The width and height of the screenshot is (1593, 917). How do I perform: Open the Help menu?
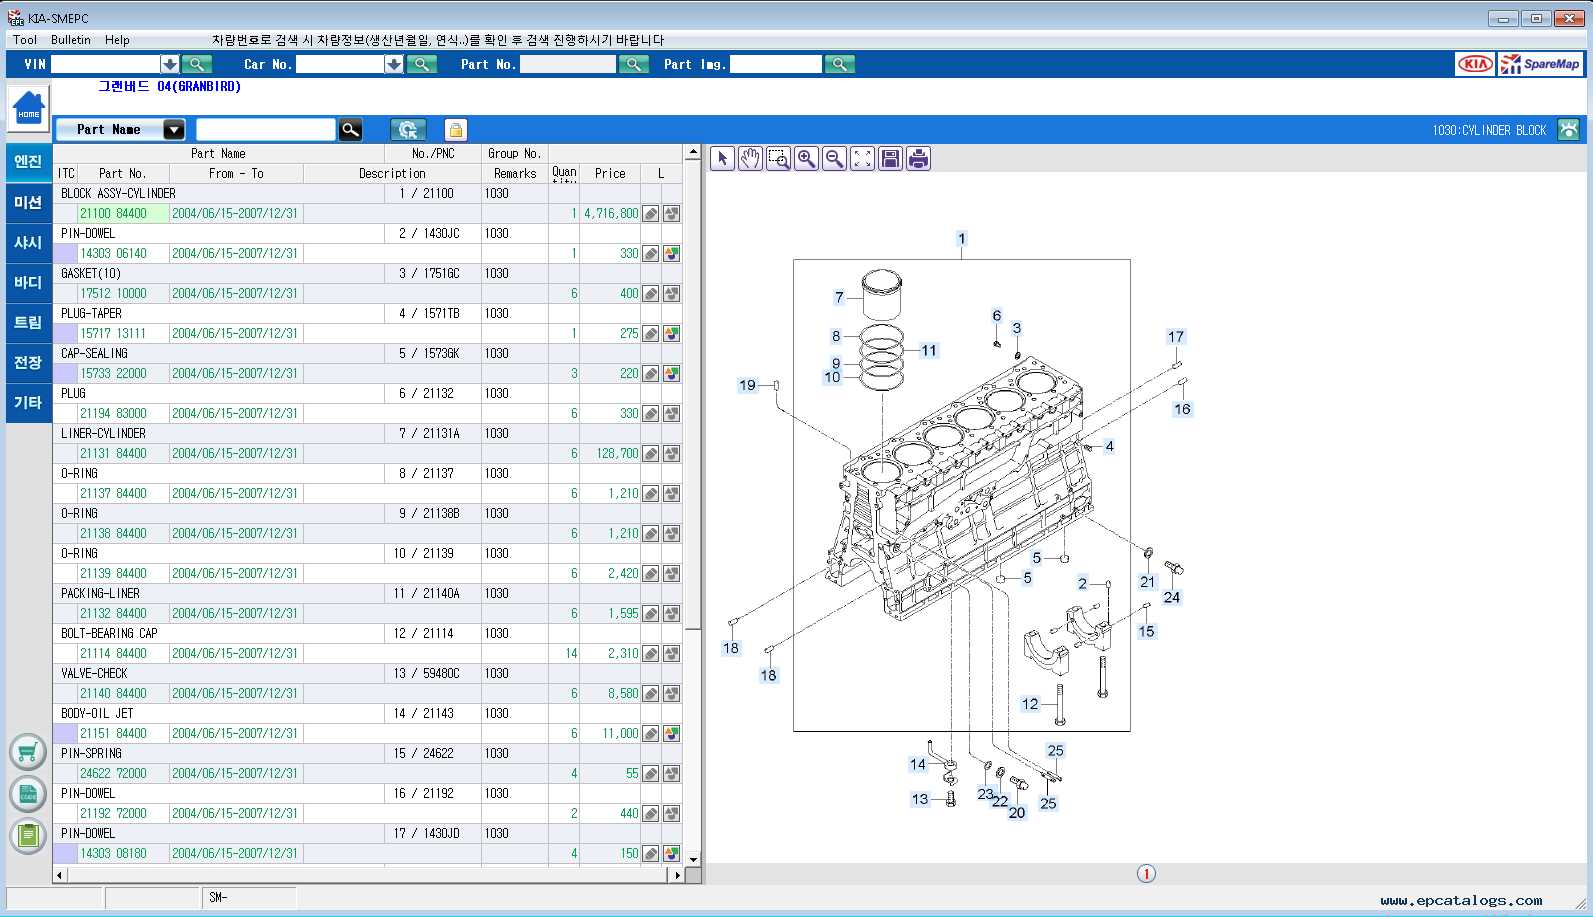[x=117, y=40]
